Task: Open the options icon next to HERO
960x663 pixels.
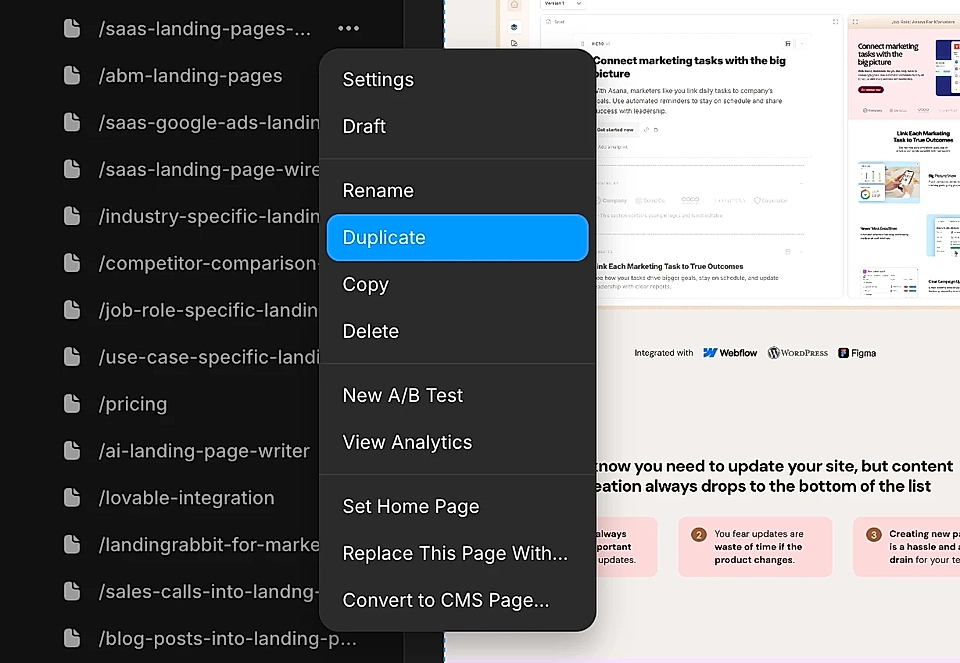Action: (x=609, y=43)
